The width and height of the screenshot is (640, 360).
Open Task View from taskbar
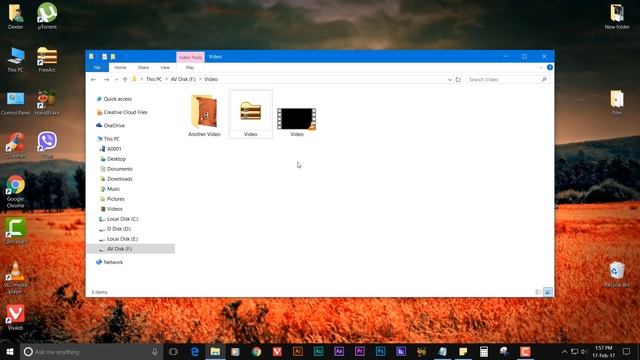[x=173, y=351]
